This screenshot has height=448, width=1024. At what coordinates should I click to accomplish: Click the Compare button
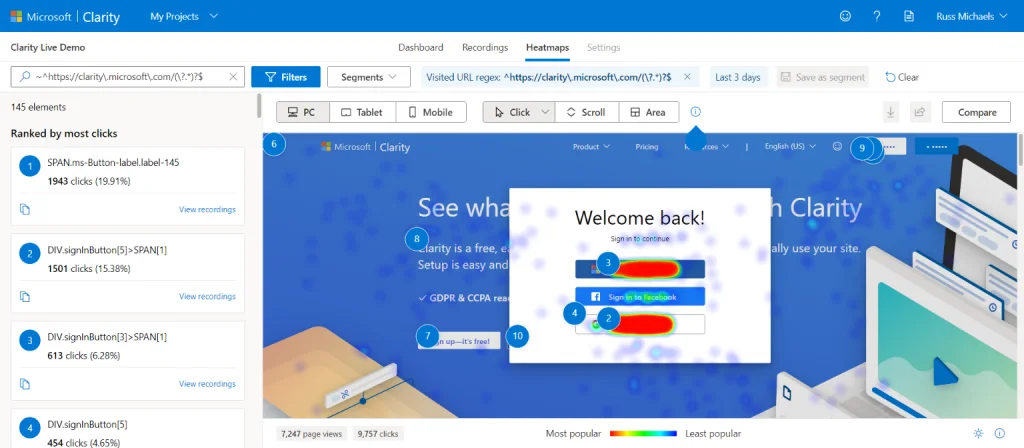976,112
